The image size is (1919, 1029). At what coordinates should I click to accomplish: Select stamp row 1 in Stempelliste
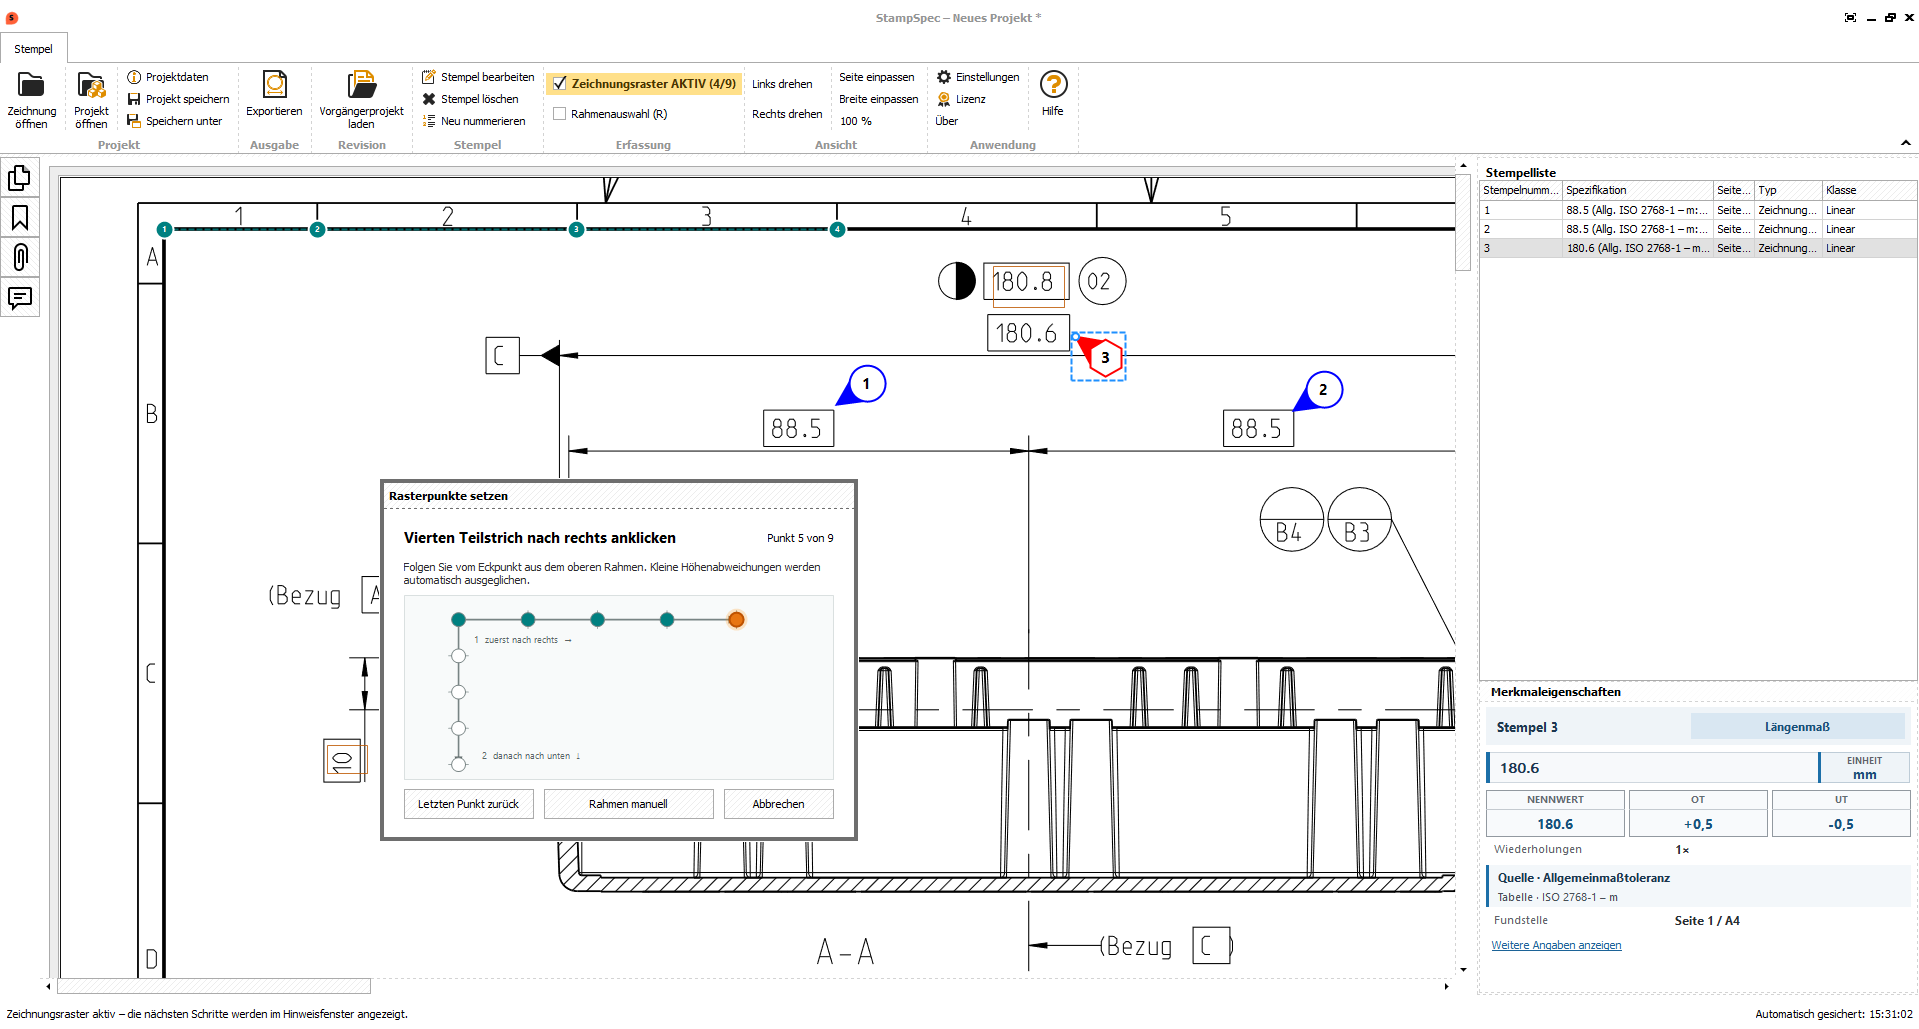click(x=1698, y=211)
